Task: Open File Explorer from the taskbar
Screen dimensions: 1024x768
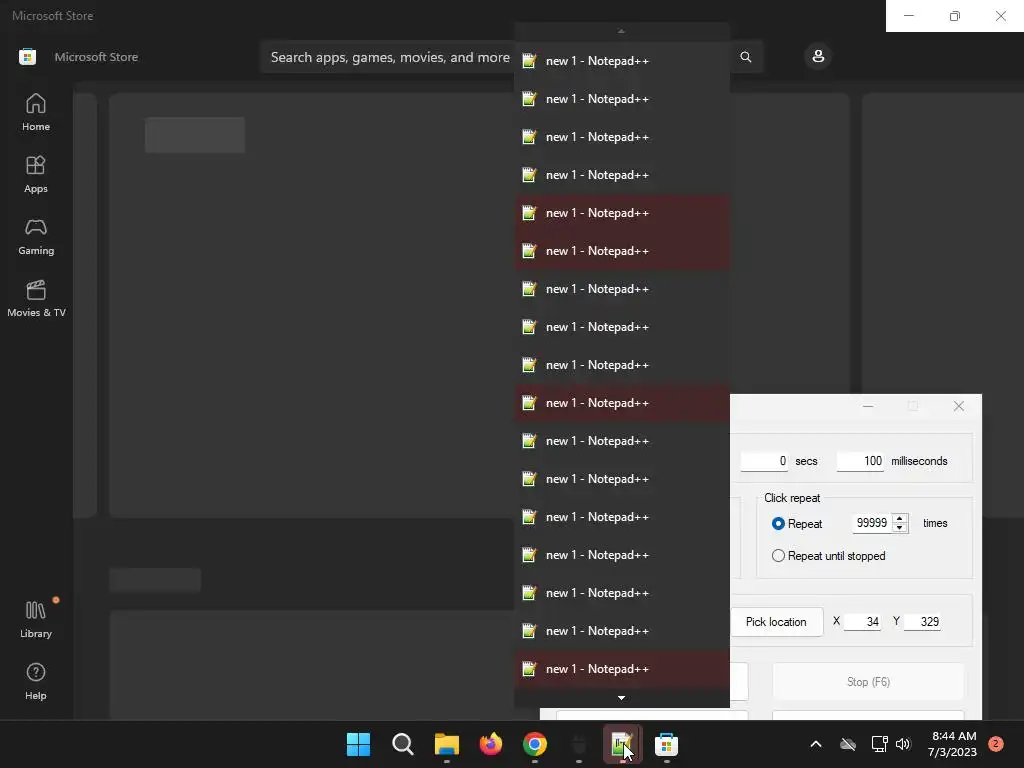Action: (x=447, y=744)
